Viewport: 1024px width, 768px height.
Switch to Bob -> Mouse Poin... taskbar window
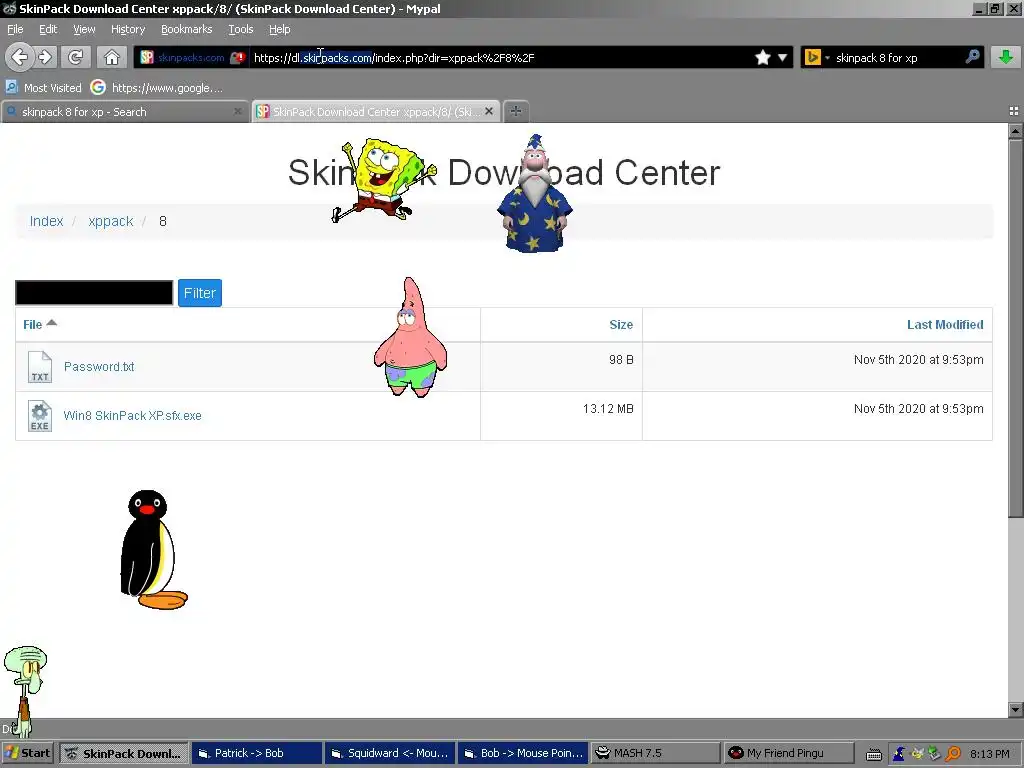click(x=522, y=753)
